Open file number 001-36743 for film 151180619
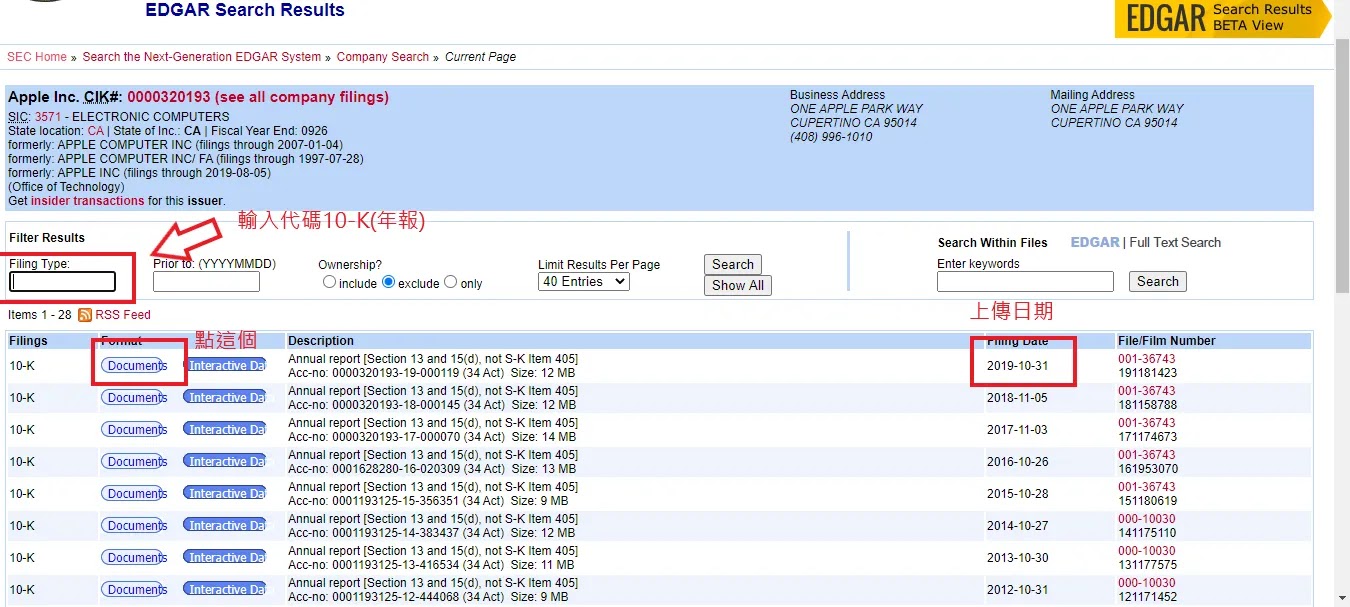Screen dimensions: 1350x607 [x=1146, y=487]
